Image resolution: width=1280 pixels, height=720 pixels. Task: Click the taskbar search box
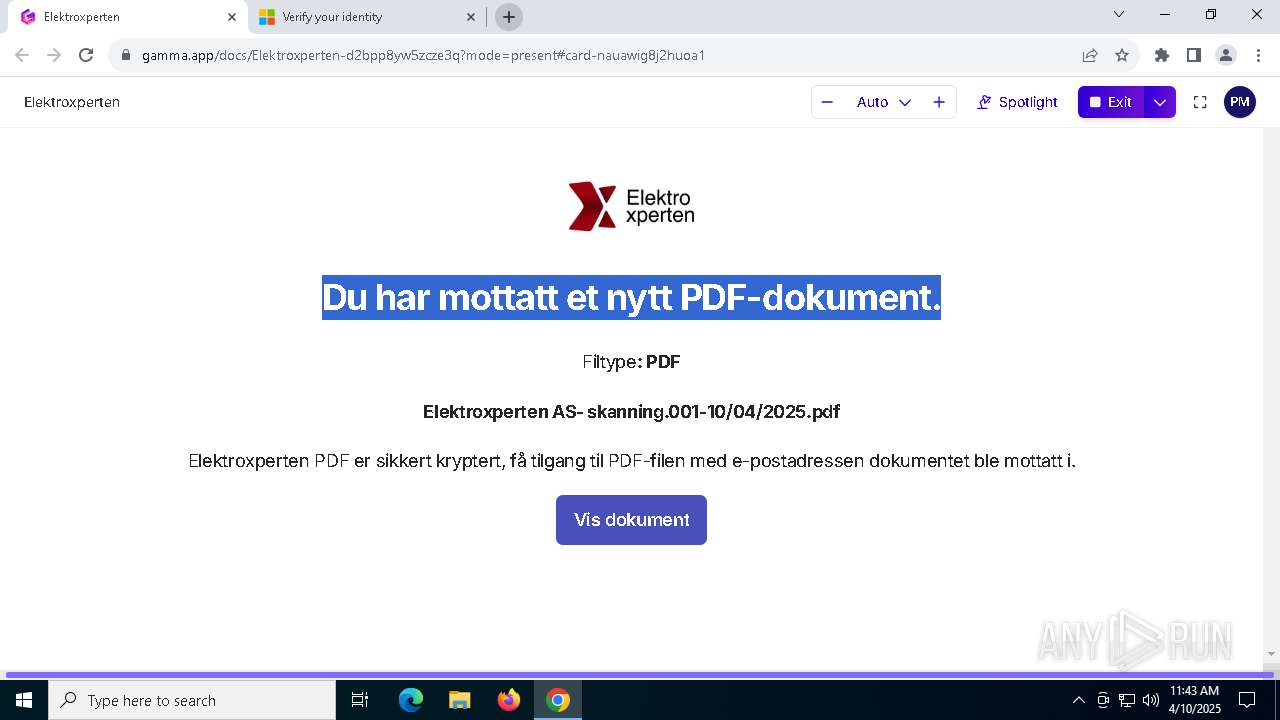pos(192,700)
